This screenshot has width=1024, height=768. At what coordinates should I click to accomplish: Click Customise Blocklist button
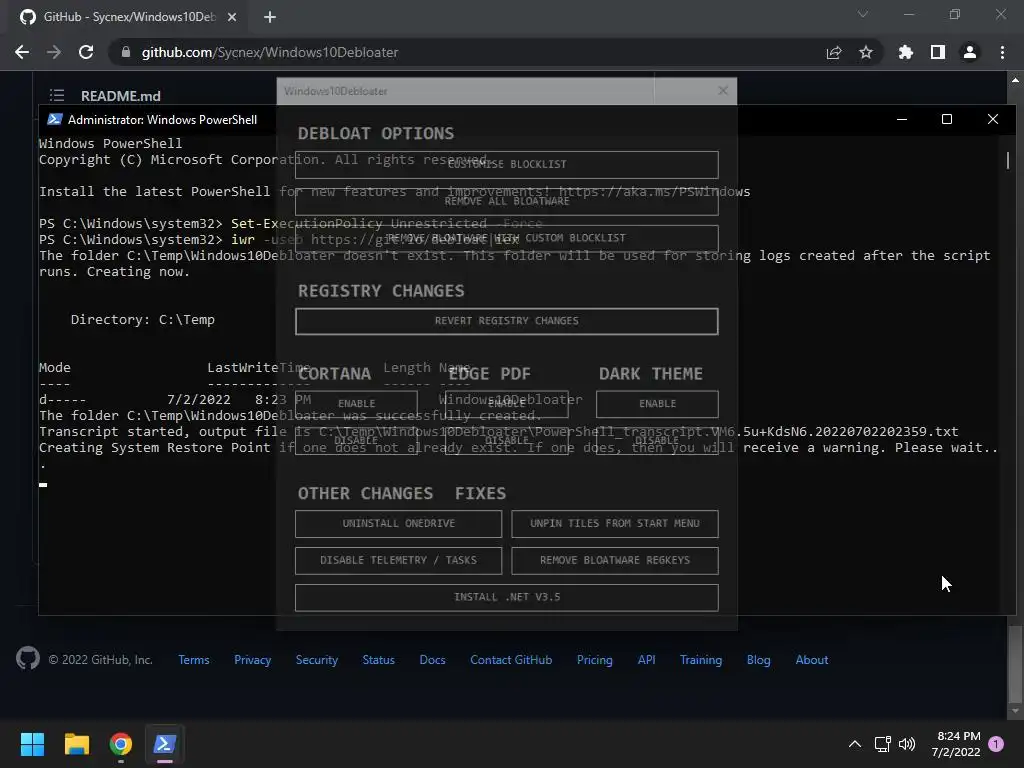[507, 165]
